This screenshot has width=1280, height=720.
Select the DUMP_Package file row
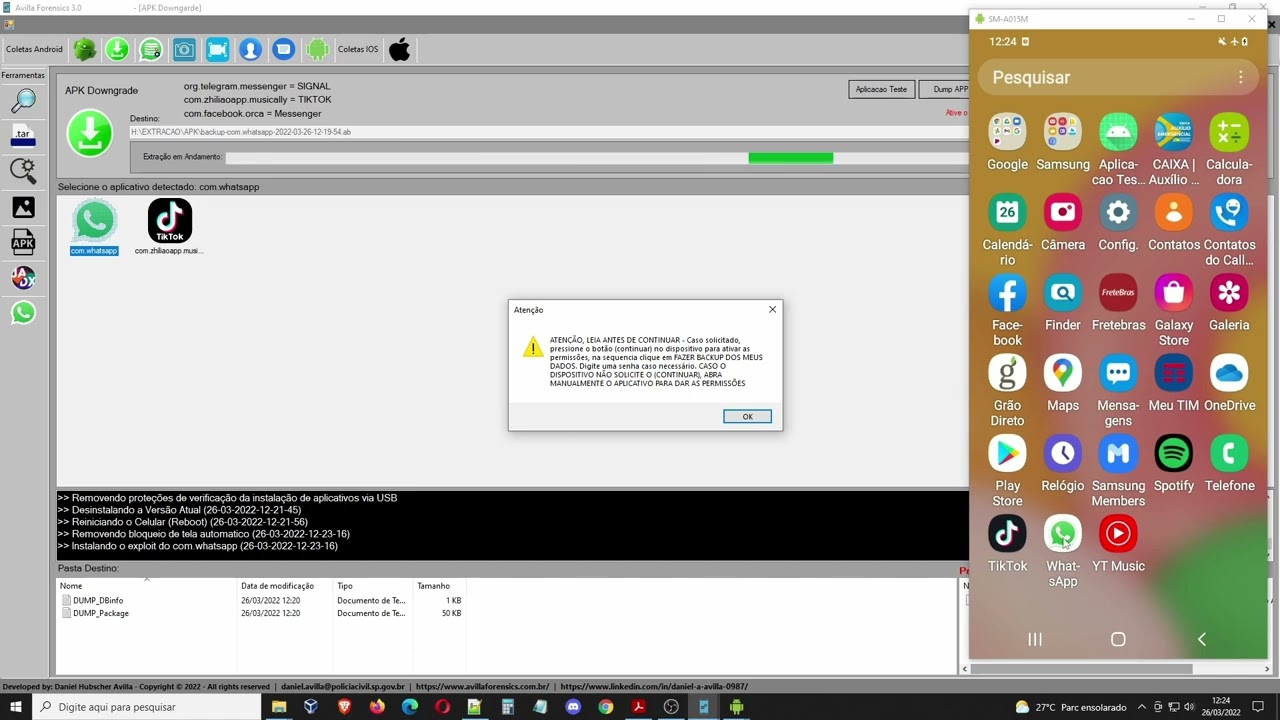click(260, 613)
